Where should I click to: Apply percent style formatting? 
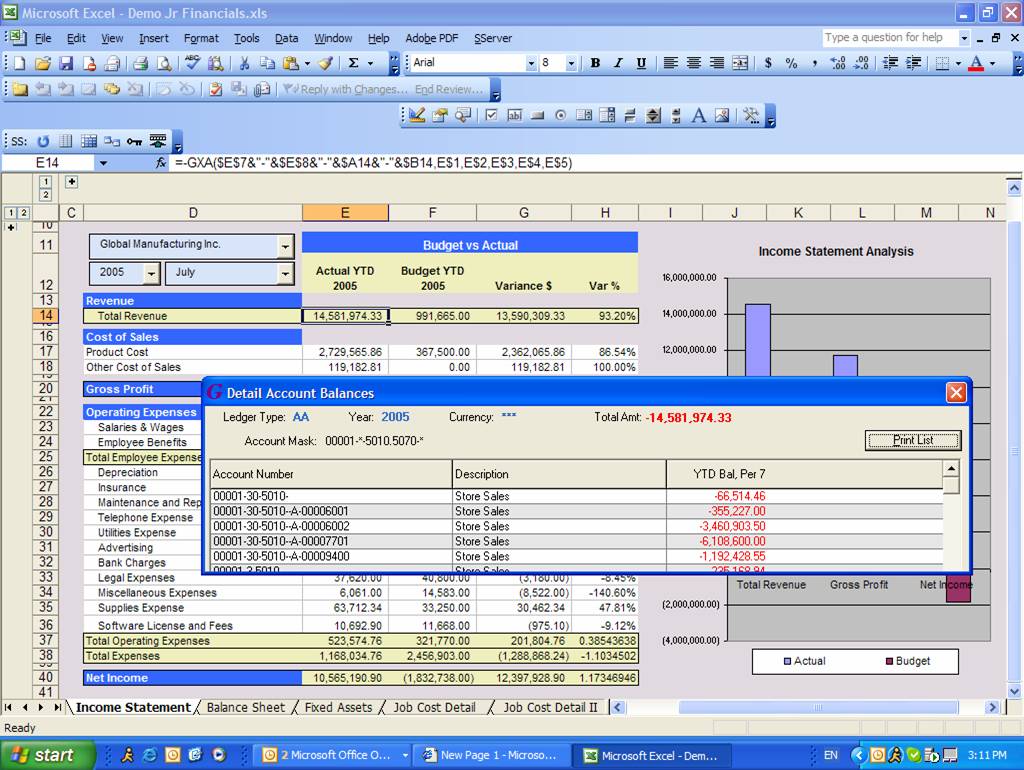[791, 63]
